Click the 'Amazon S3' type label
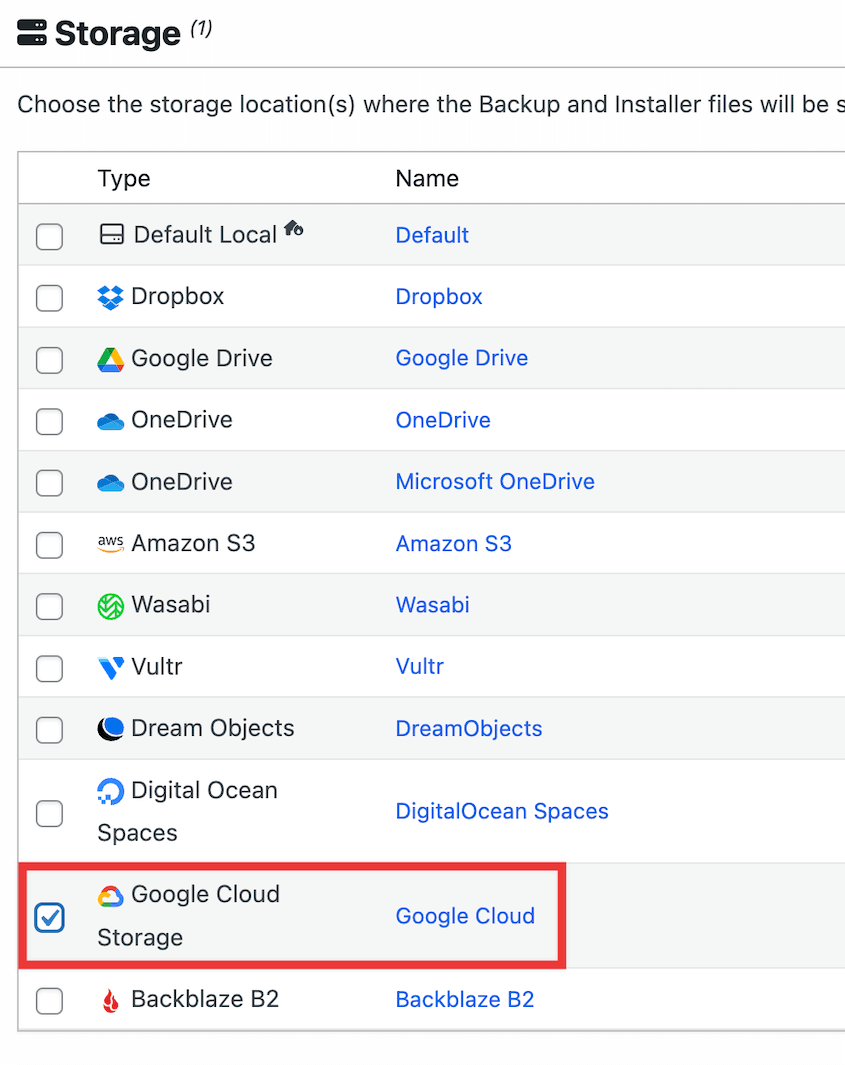Image resolution: width=845 pixels, height=1065 pixels. pos(193,543)
